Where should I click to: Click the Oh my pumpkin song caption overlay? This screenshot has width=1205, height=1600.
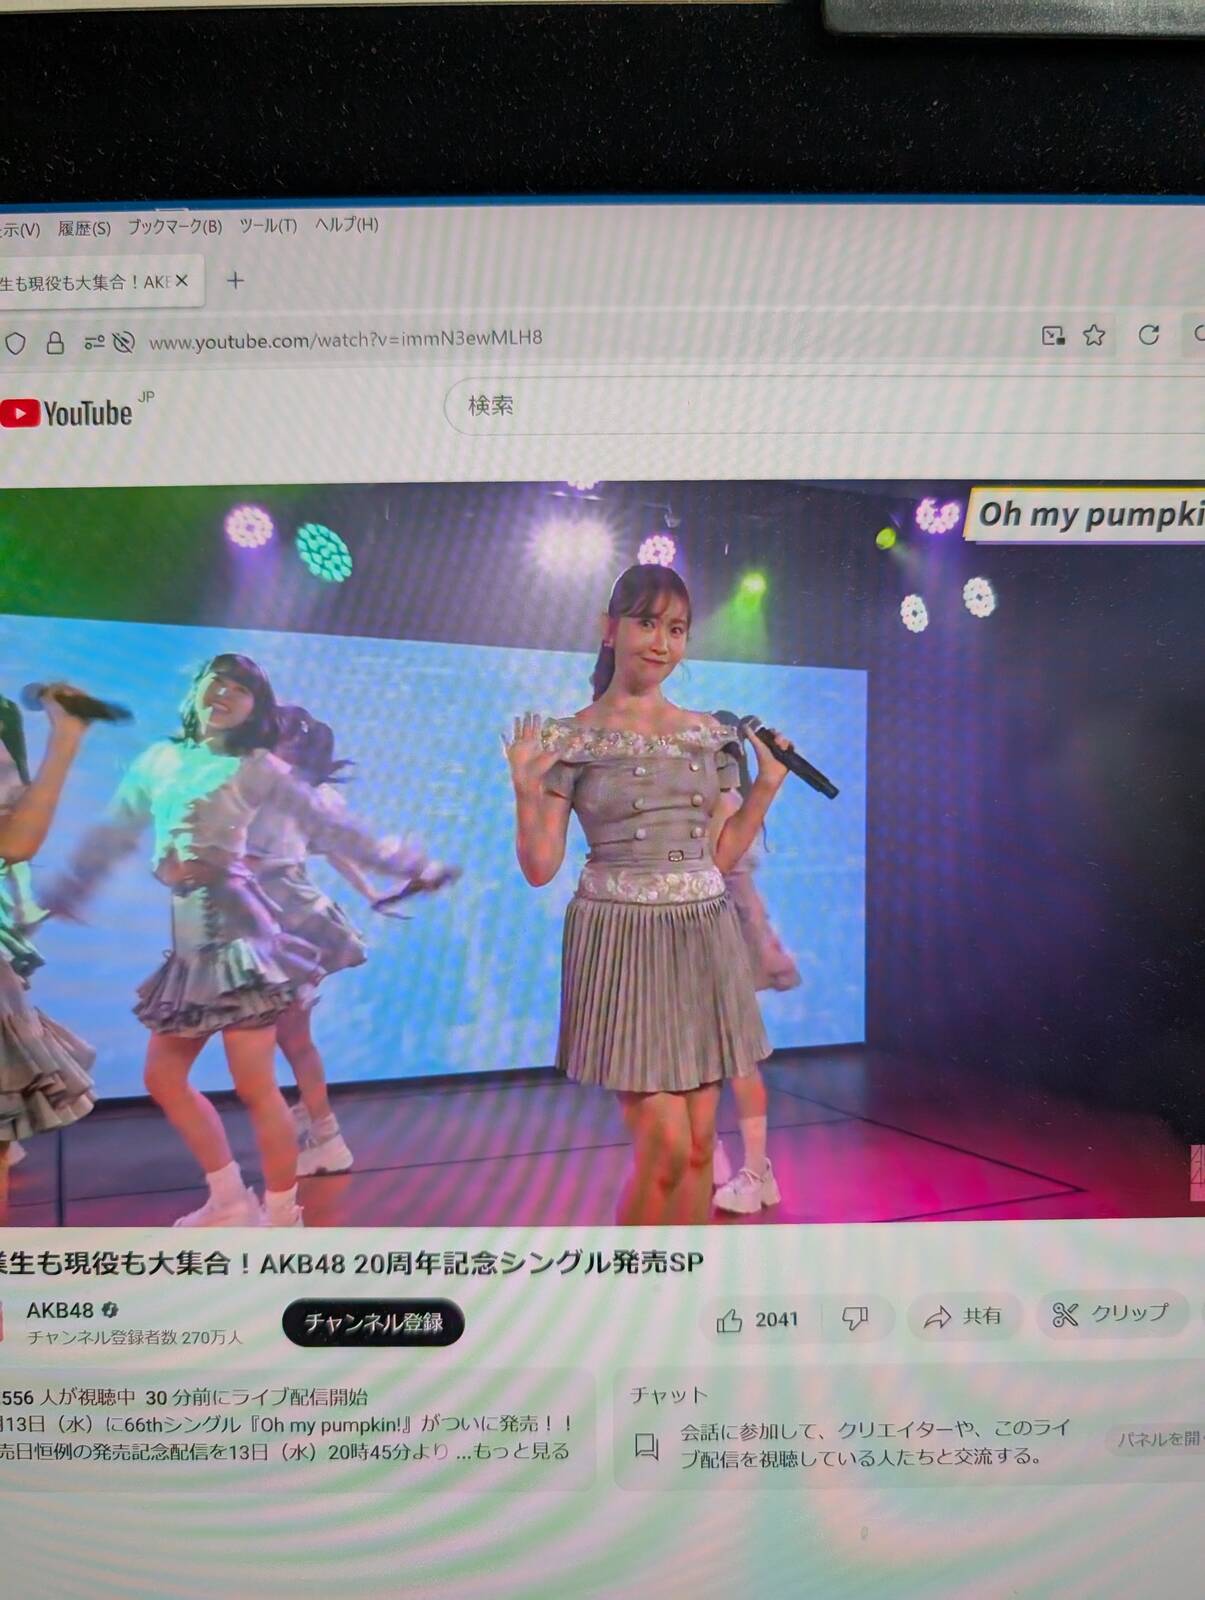click(x=1085, y=514)
